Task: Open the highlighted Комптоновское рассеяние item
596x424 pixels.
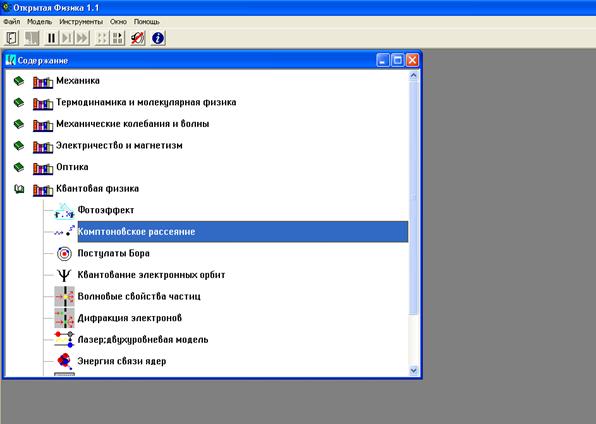Action: point(243,232)
